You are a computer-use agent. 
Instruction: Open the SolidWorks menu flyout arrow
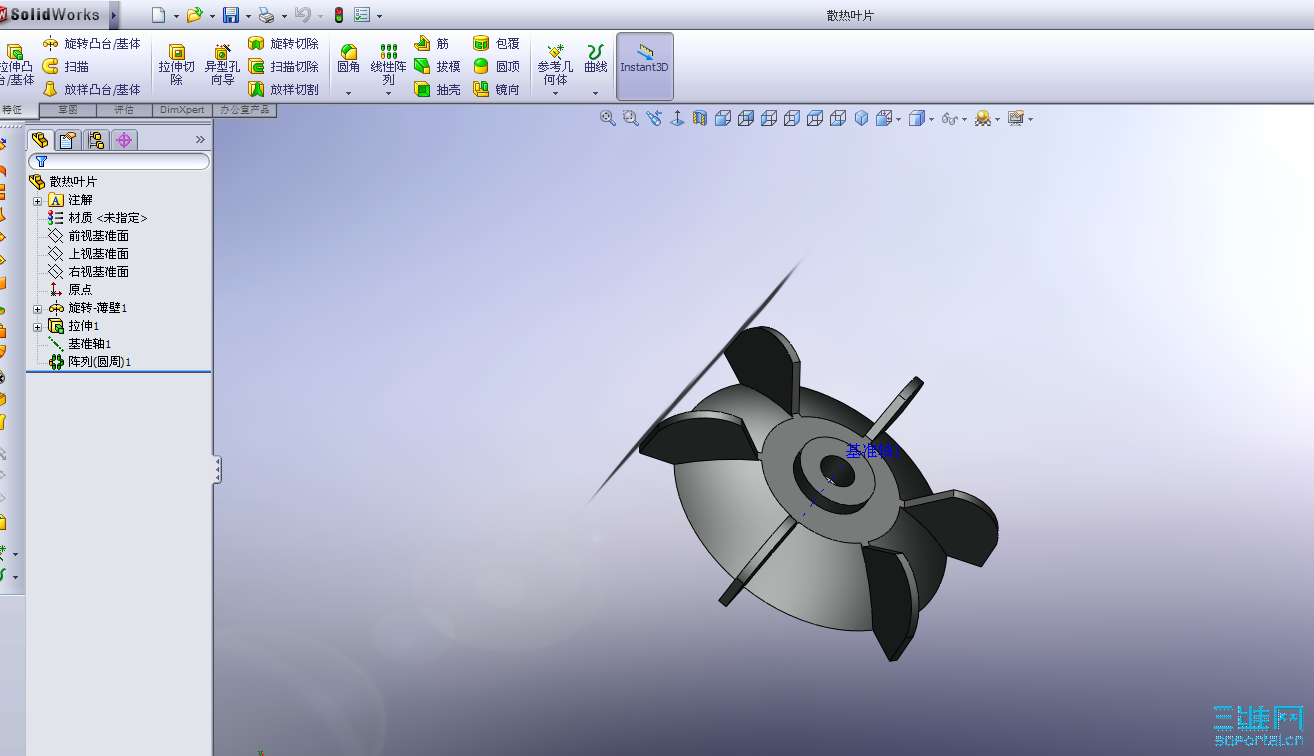pos(114,15)
